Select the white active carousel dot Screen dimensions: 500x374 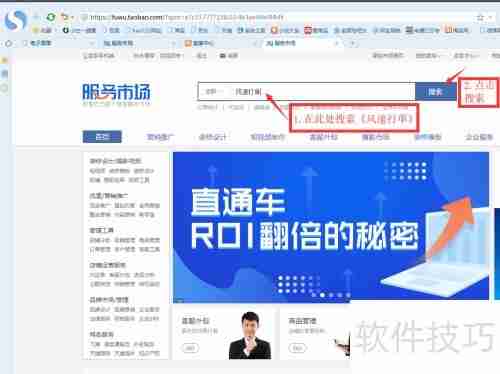coord(322,295)
